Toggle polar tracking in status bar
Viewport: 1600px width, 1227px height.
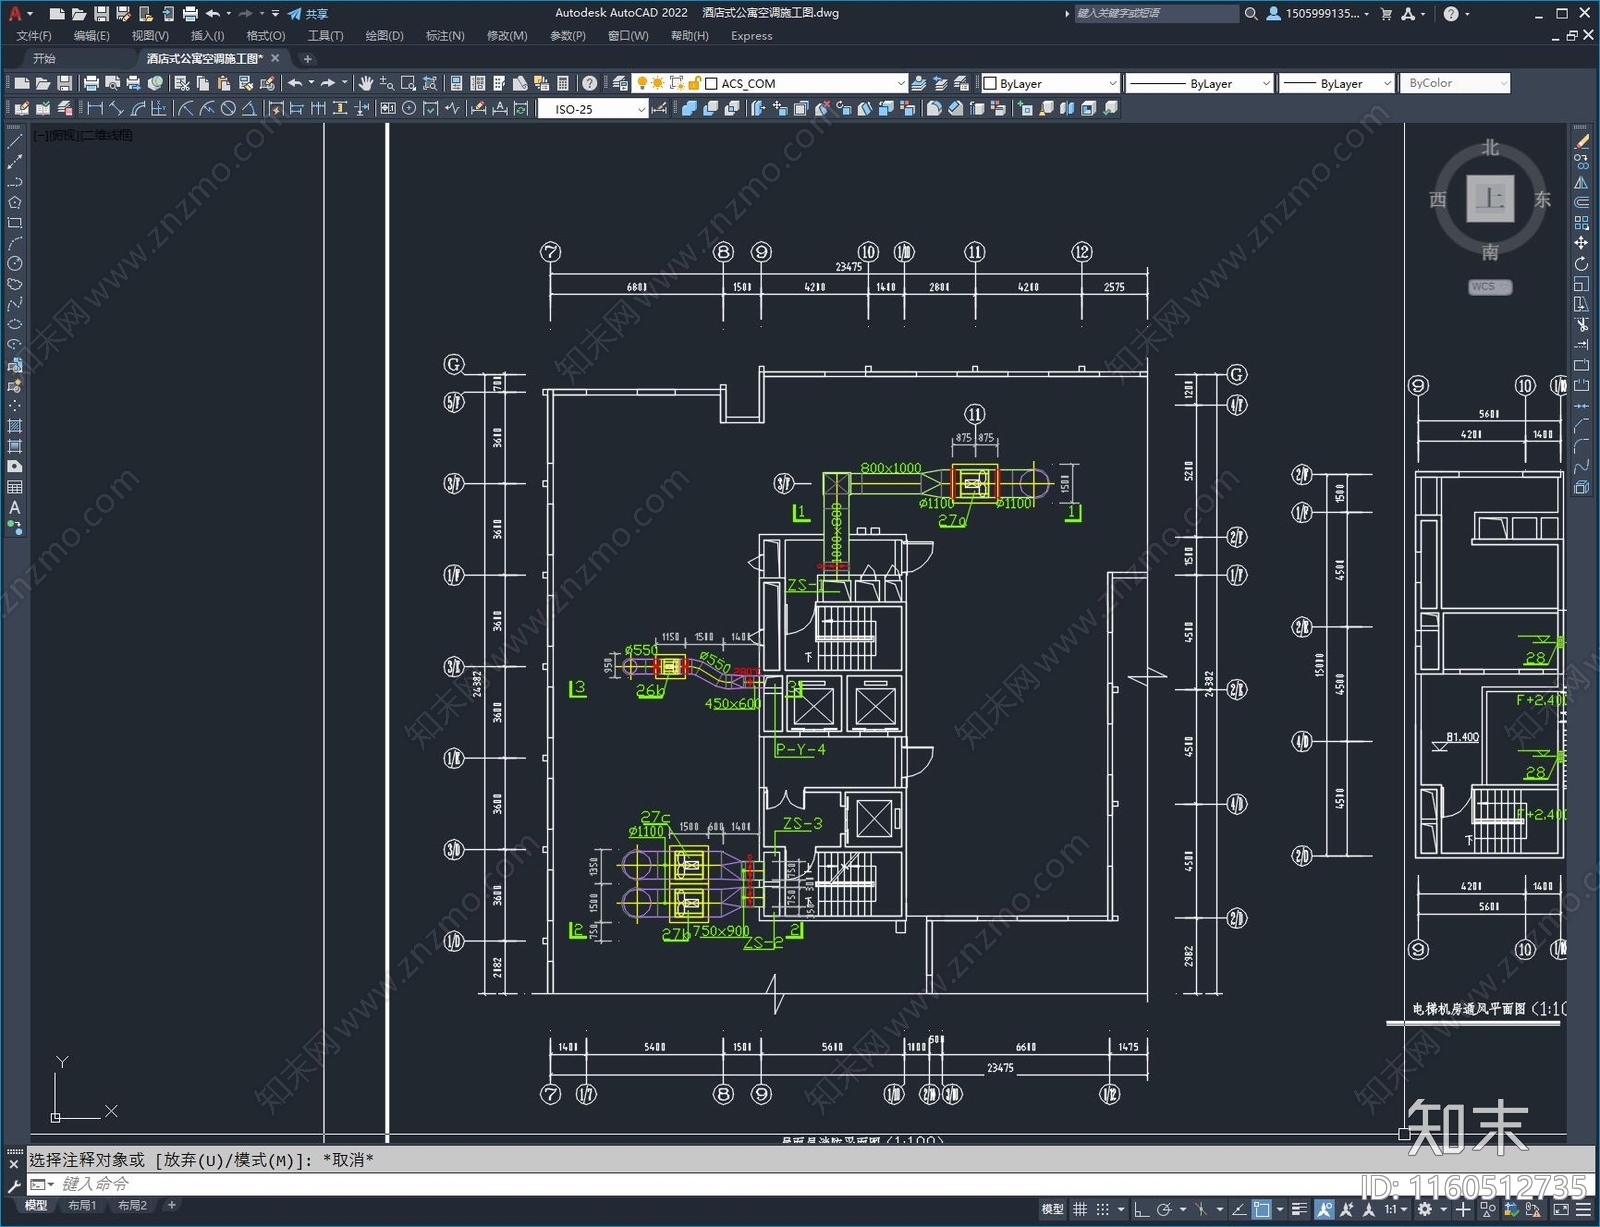(x=1164, y=1209)
